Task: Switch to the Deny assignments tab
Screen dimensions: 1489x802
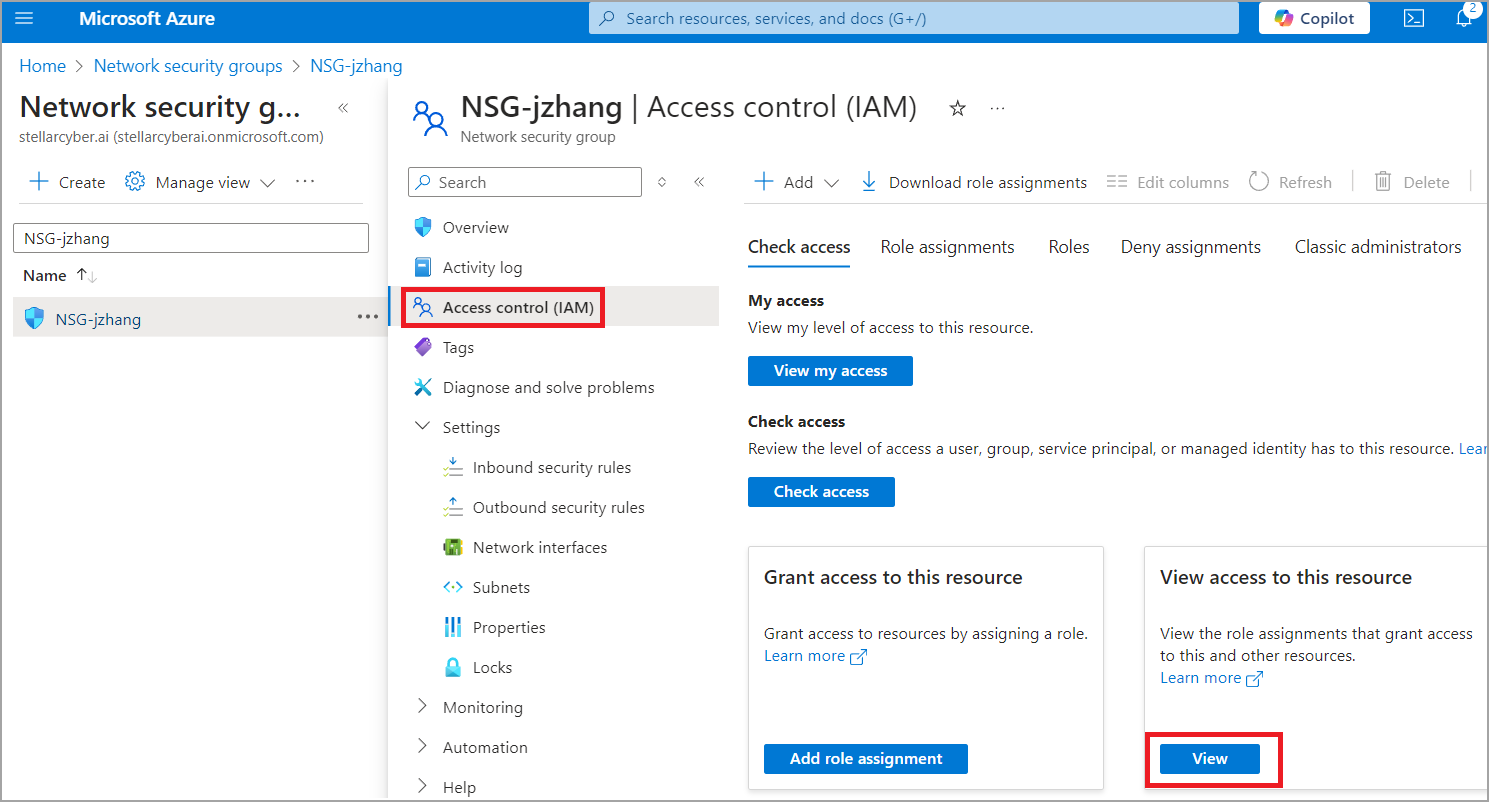Action: click(x=1190, y=247)
